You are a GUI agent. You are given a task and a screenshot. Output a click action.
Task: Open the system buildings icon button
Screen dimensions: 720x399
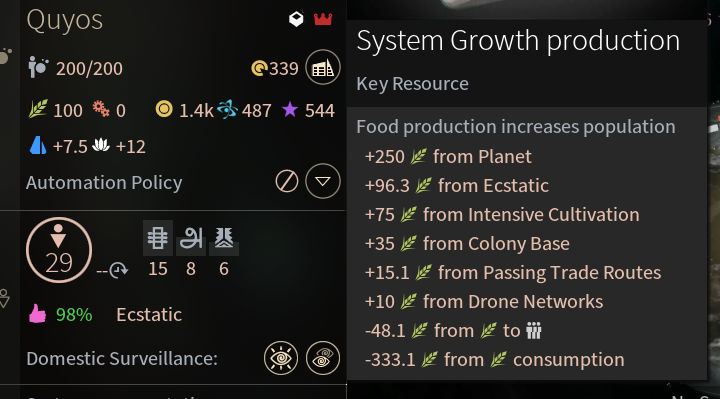click(323, 67)
